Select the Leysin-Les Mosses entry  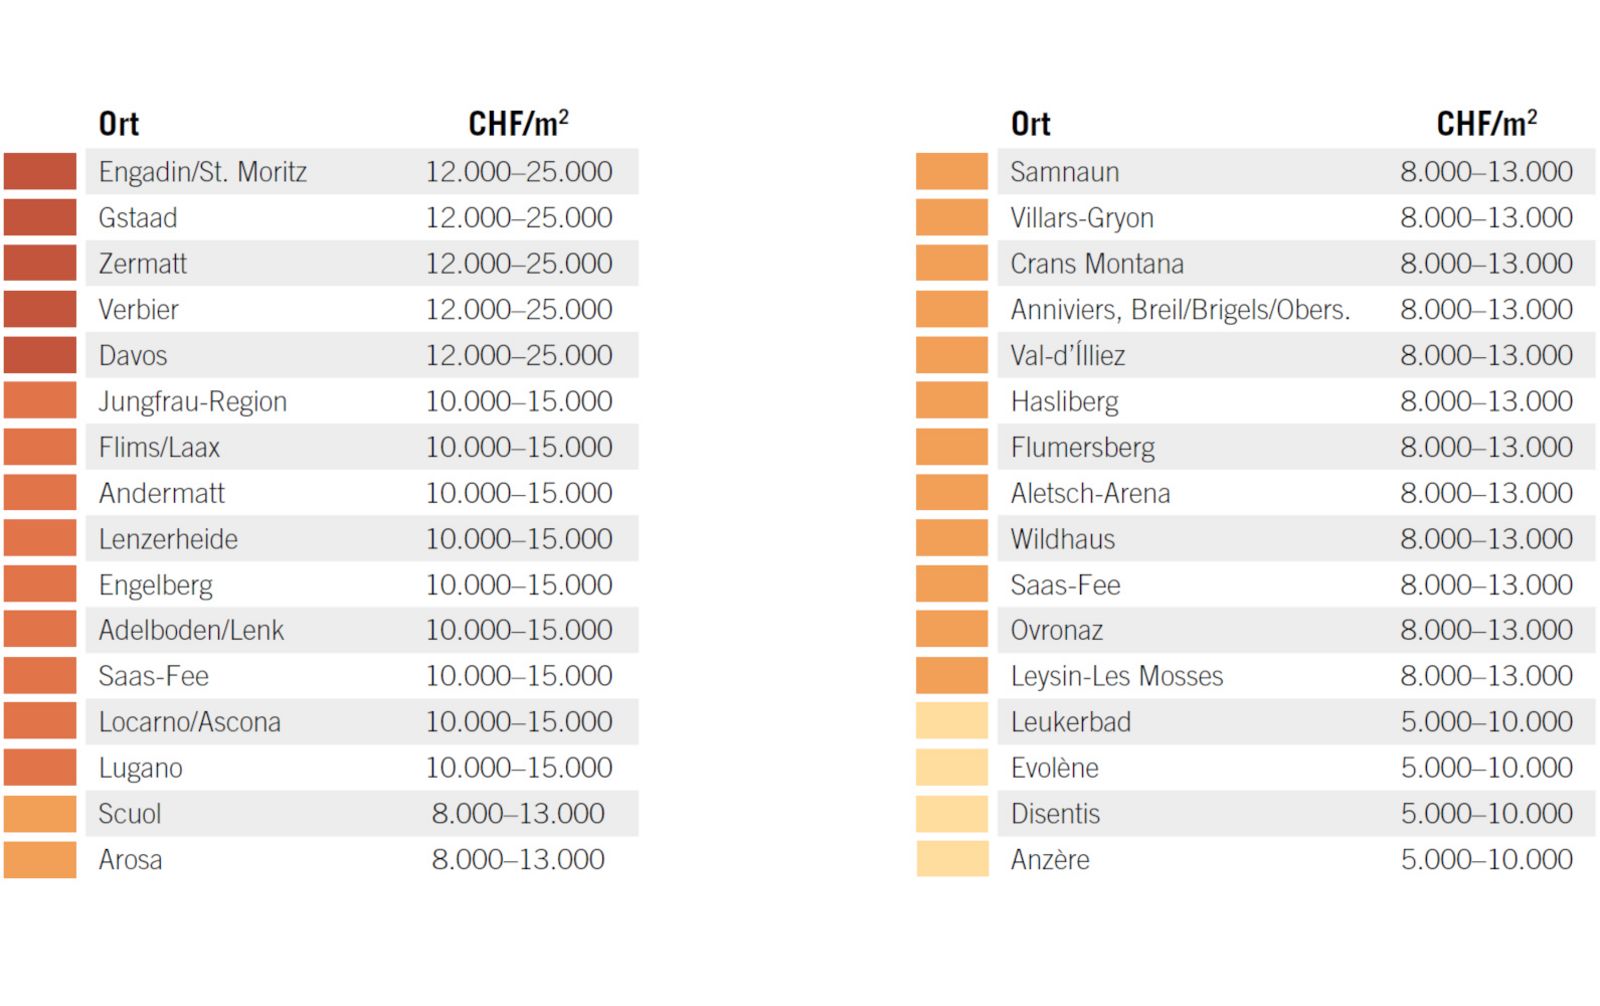(x=1117, y=676)
